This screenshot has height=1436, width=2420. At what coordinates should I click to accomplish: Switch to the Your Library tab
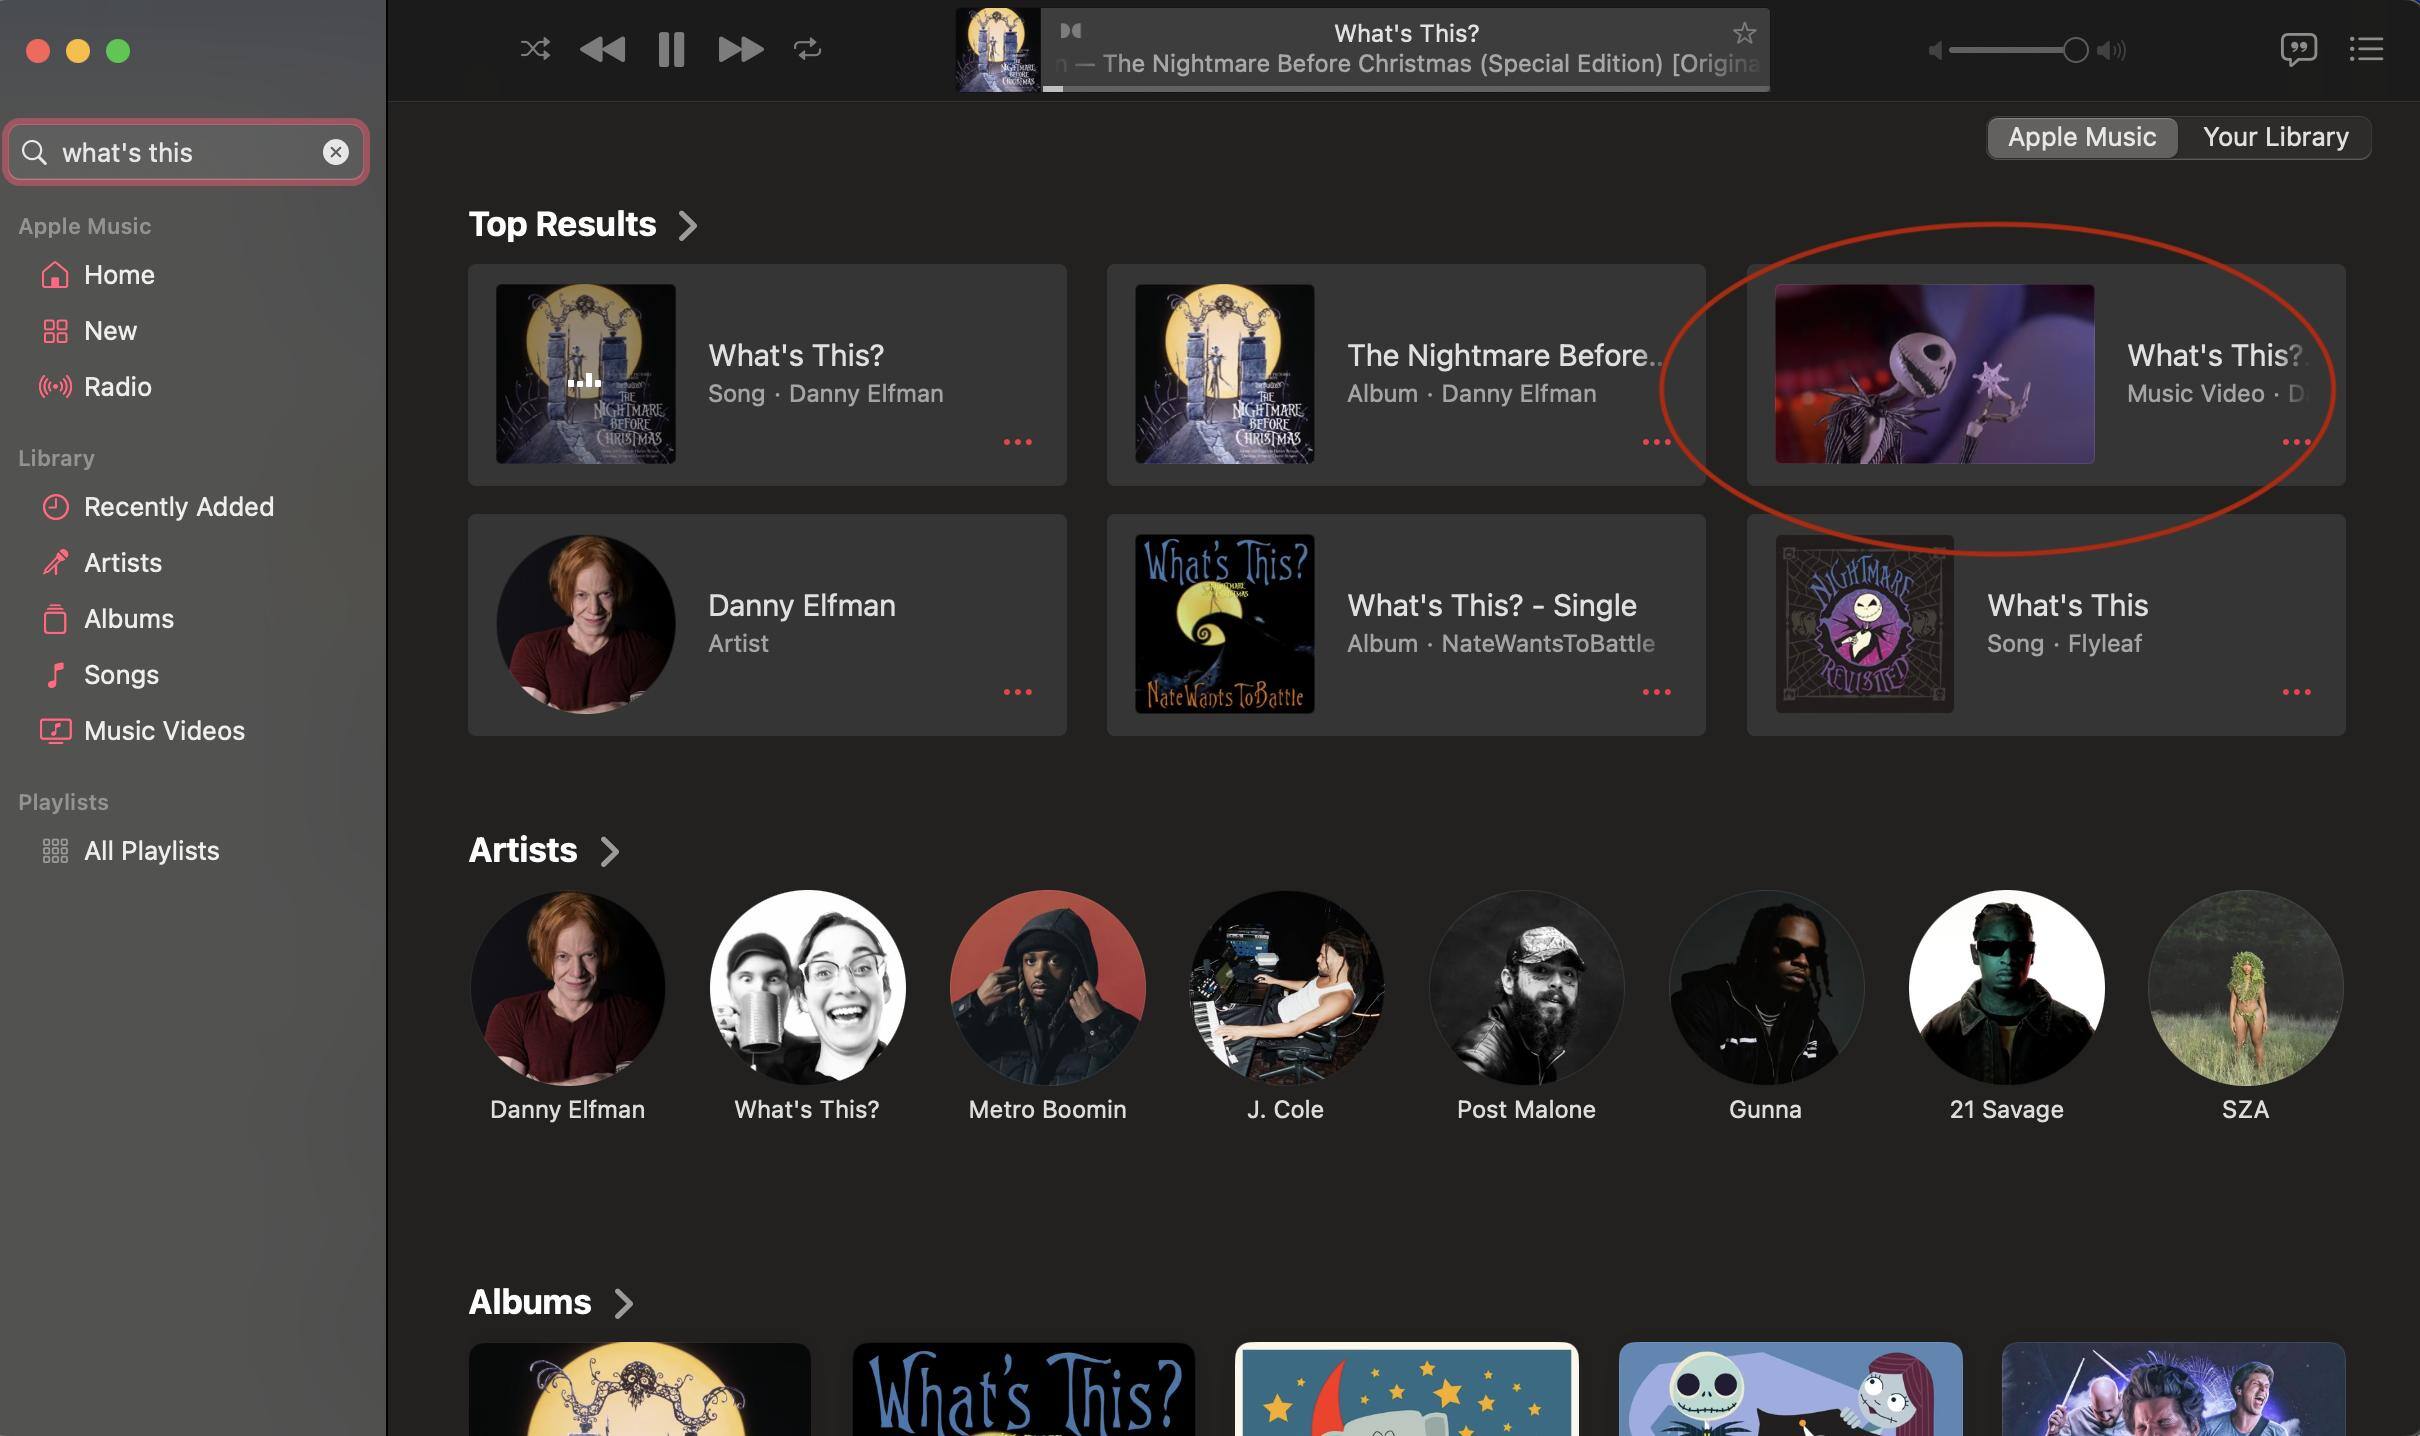coord(2275,137)
